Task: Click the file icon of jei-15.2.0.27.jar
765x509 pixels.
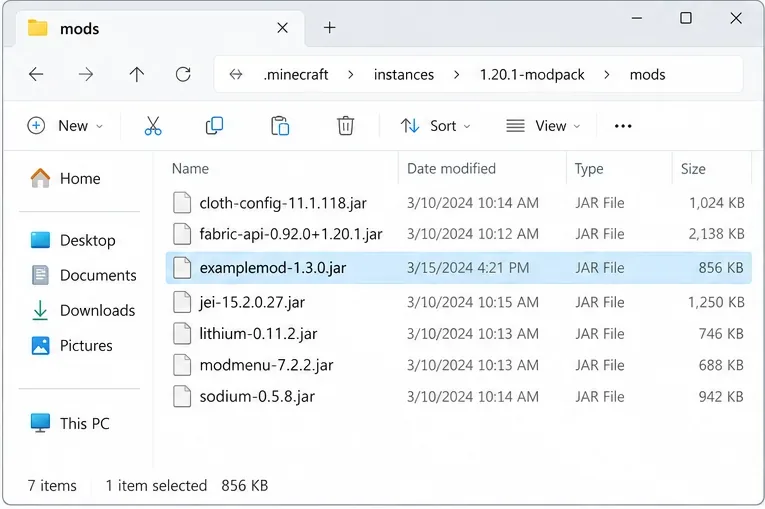Action: 182,303
